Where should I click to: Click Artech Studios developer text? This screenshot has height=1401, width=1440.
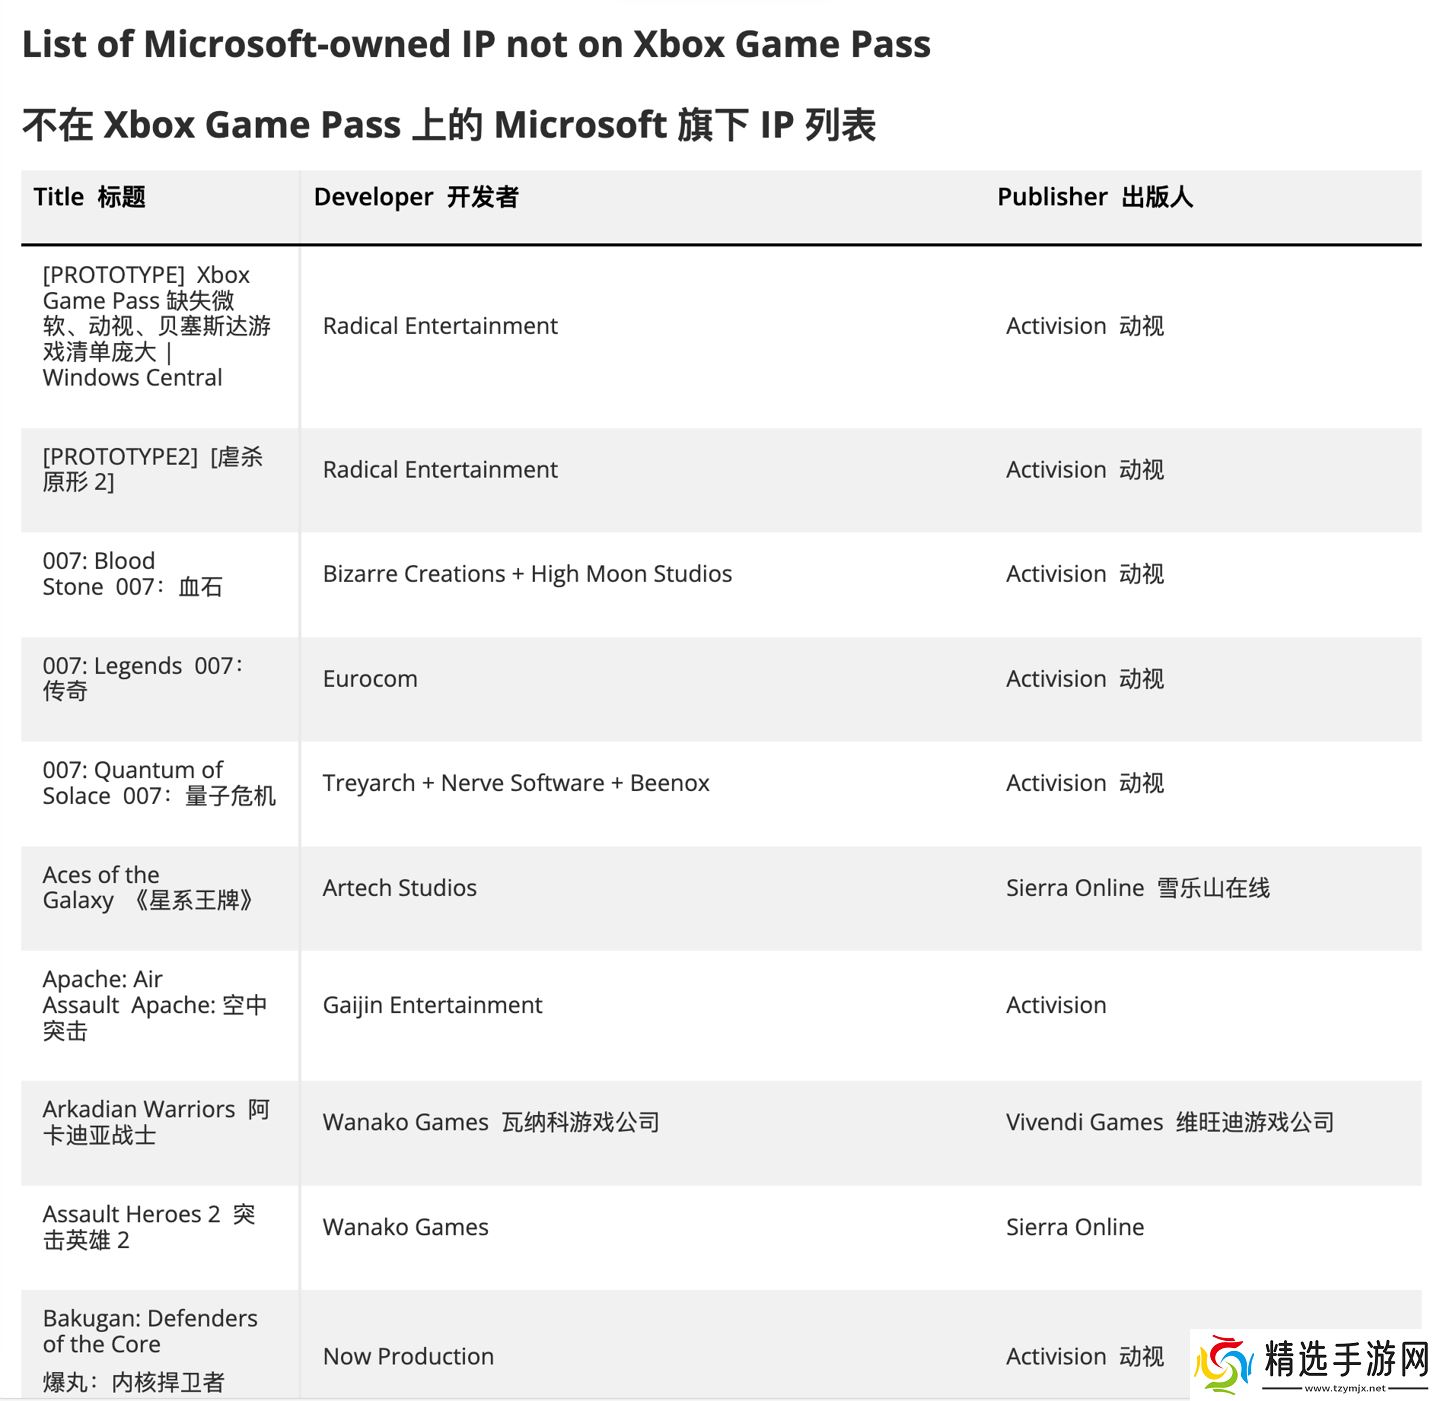pyautogui.click(x=400, y=888)
